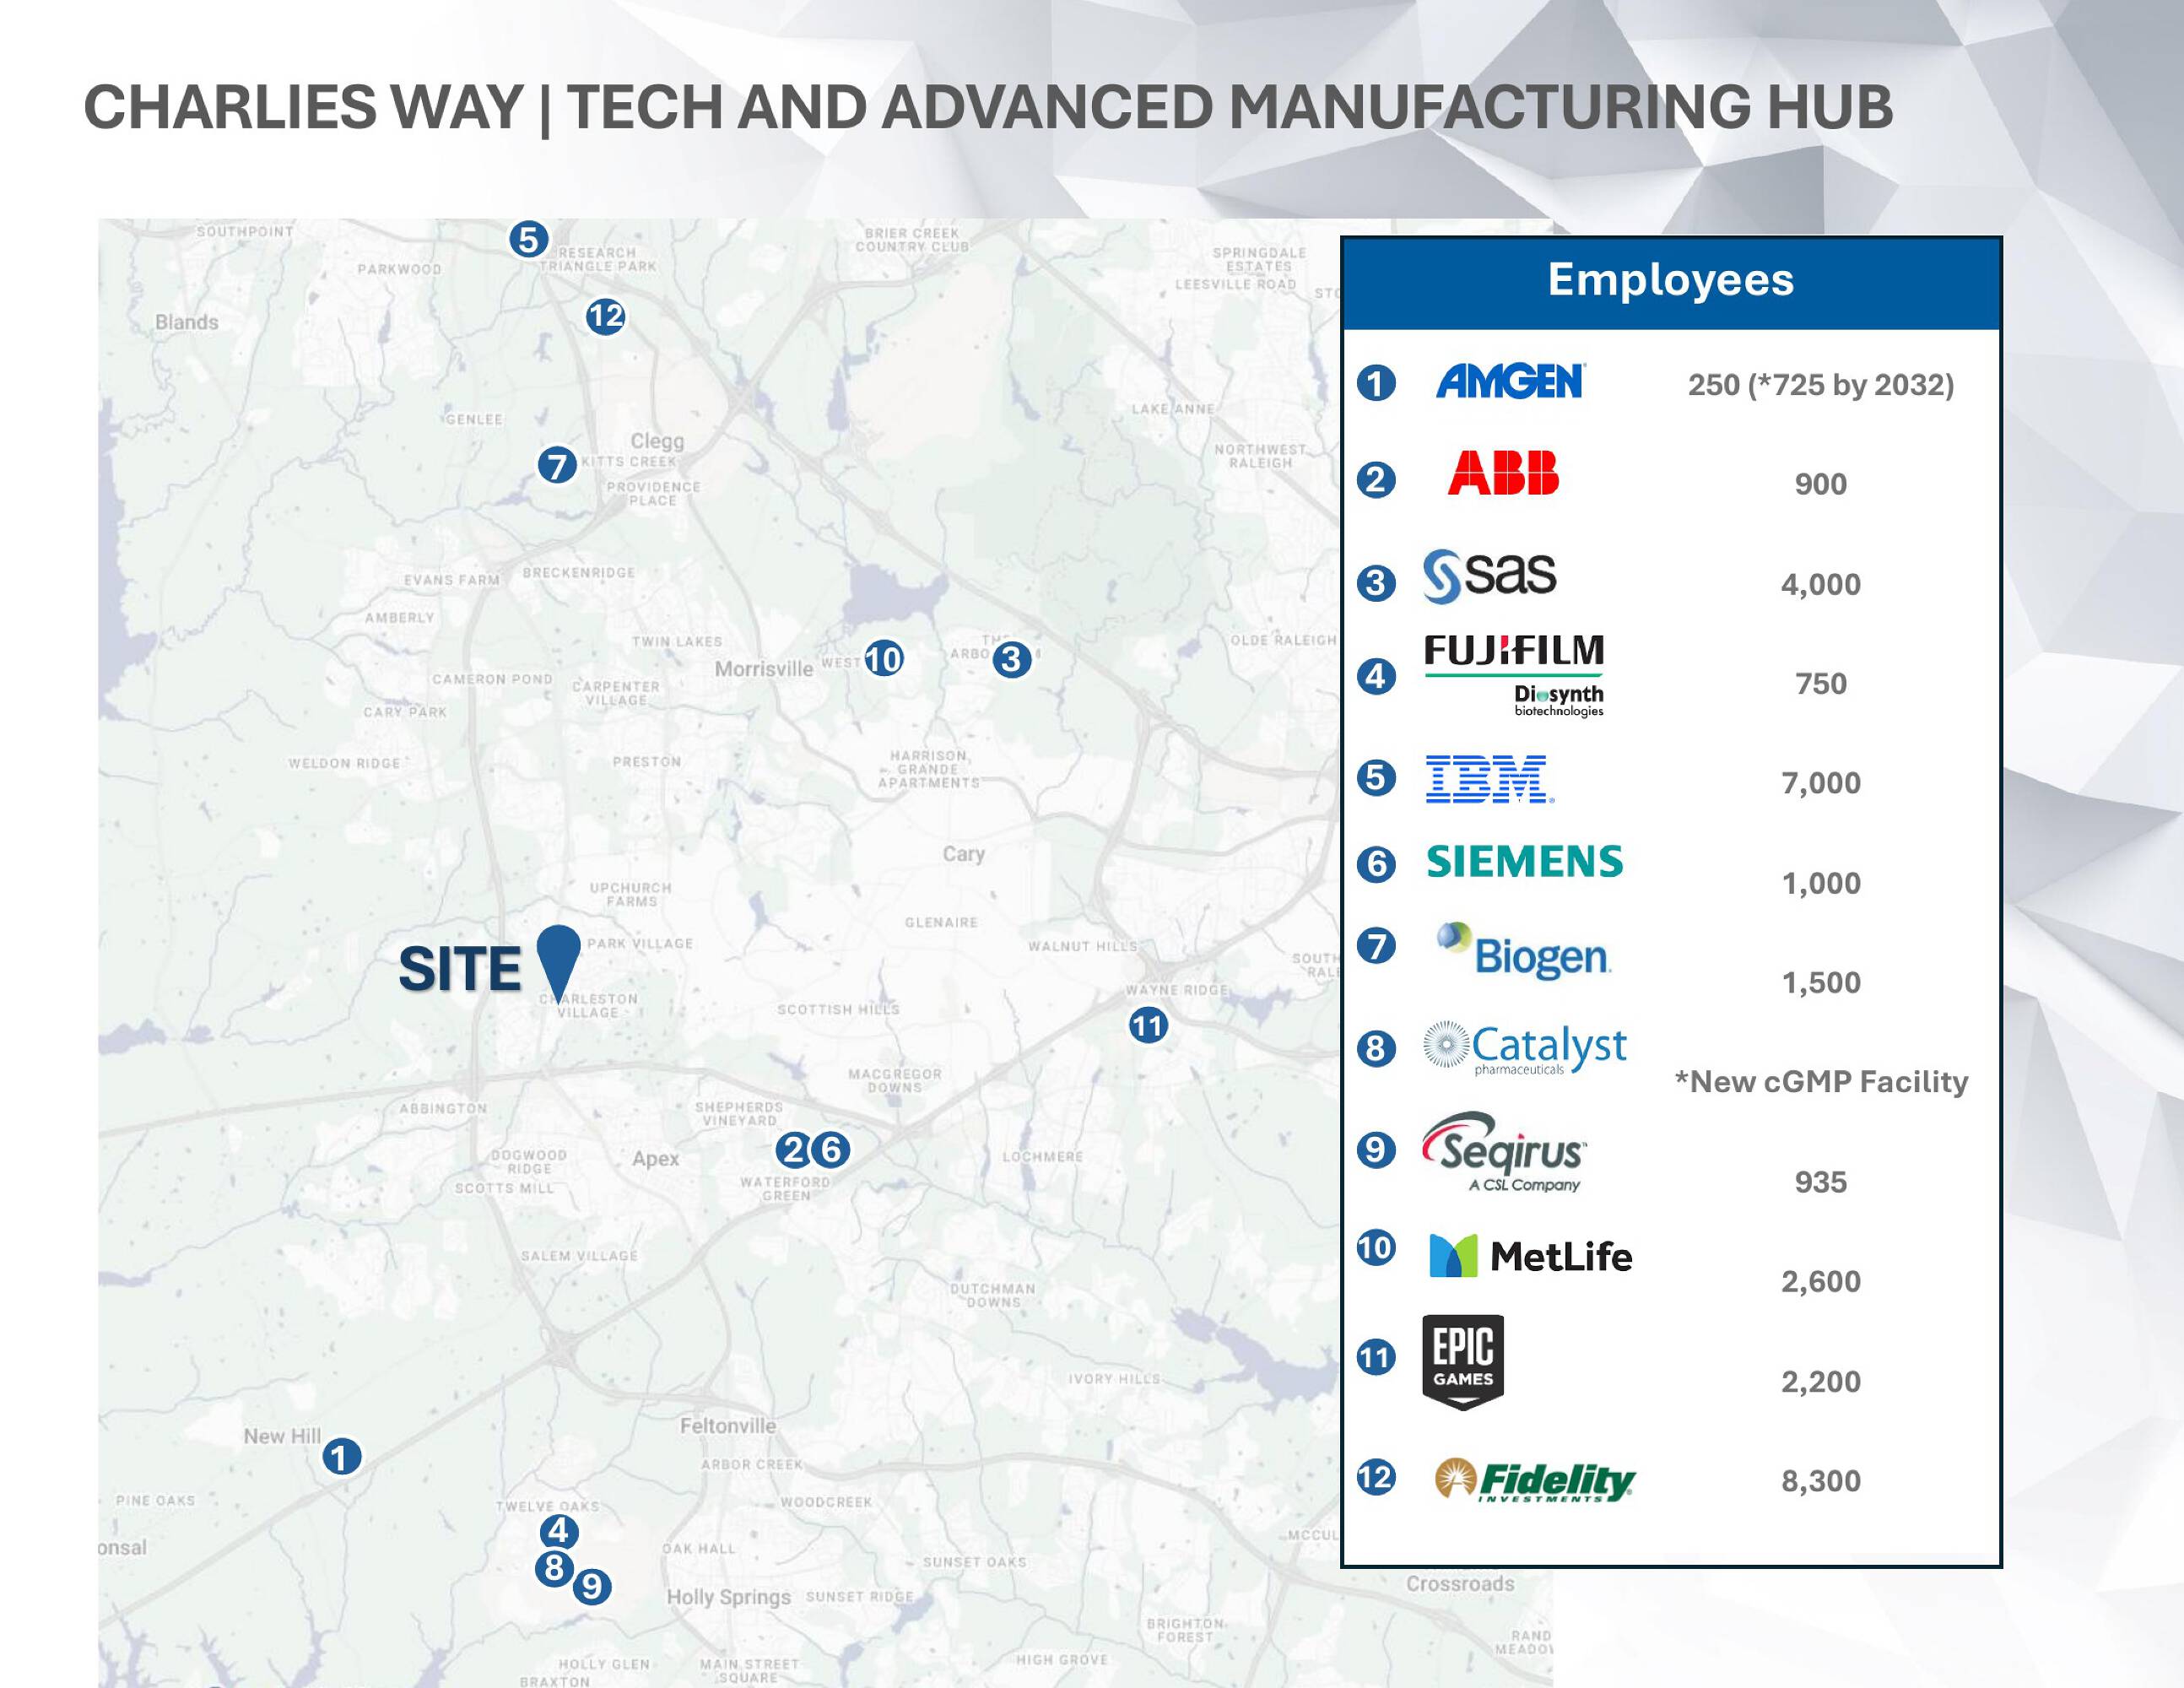2184x1688 pixels.
Task: Click legend badge 12 beside Fidelity
Action: [1376, 1477]
